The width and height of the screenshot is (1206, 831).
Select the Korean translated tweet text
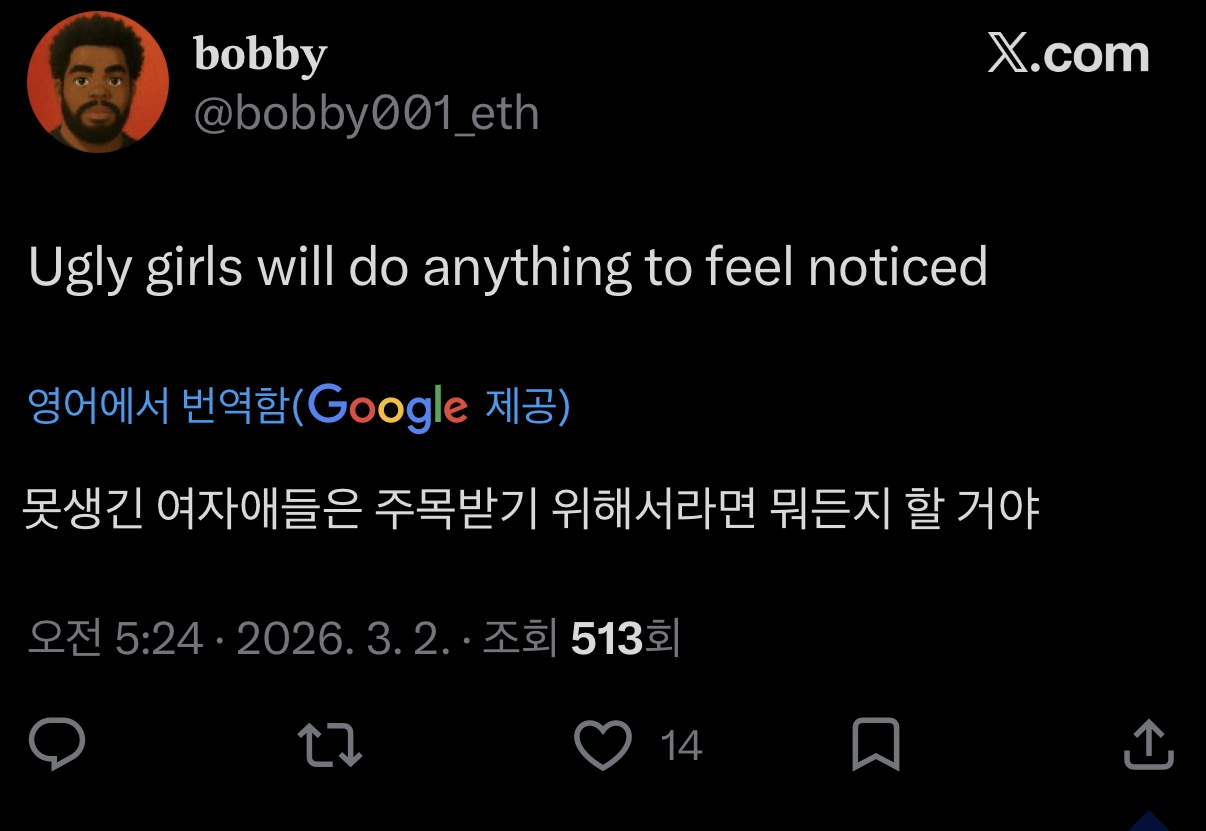point(530,510)
